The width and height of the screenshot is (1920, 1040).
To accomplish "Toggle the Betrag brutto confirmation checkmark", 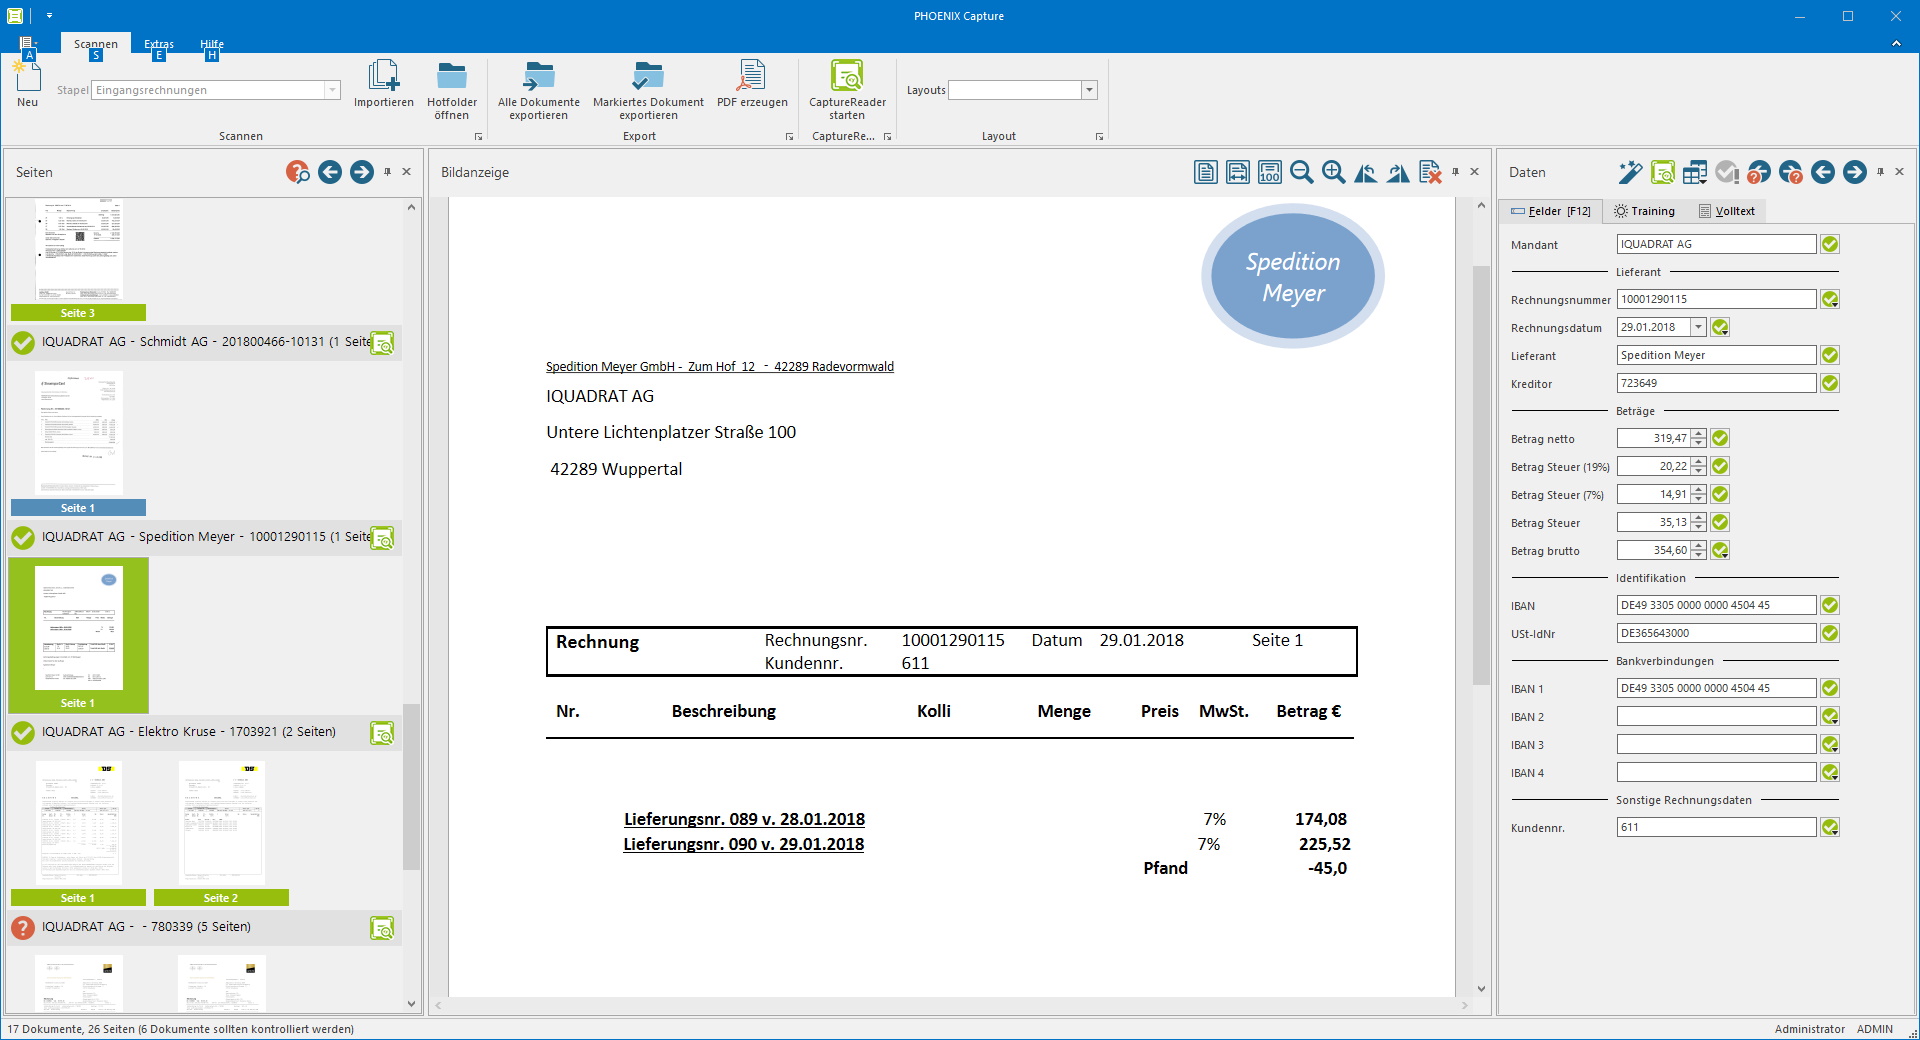I will click(x=1720, y=550).
